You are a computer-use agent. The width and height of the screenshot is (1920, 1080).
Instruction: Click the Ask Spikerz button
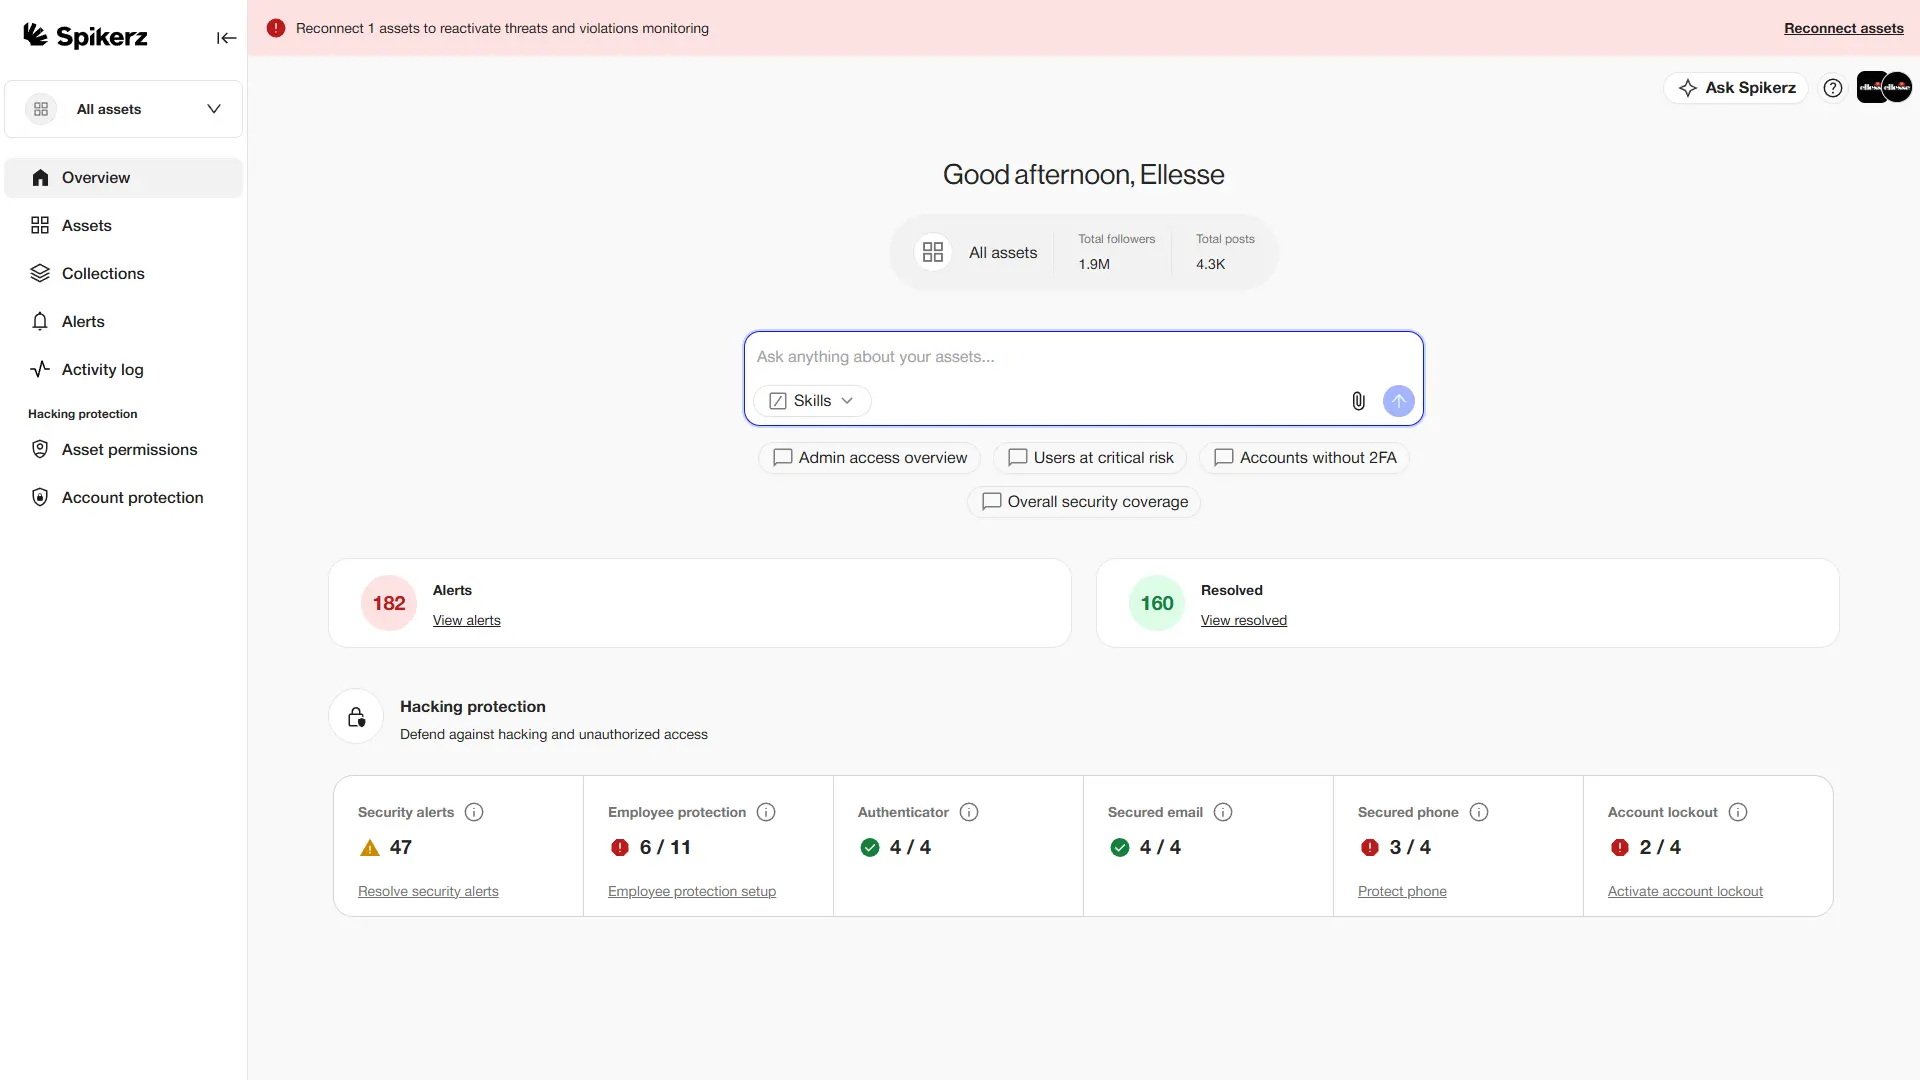1736,88
